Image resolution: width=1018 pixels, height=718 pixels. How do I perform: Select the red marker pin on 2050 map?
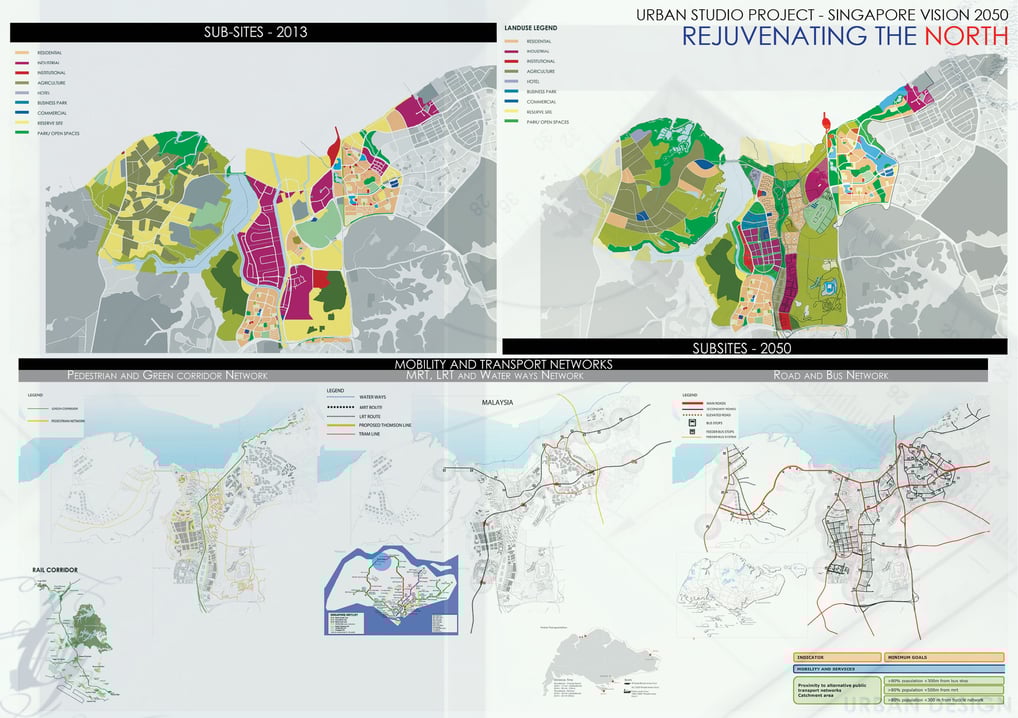click(x=826, y=121)
